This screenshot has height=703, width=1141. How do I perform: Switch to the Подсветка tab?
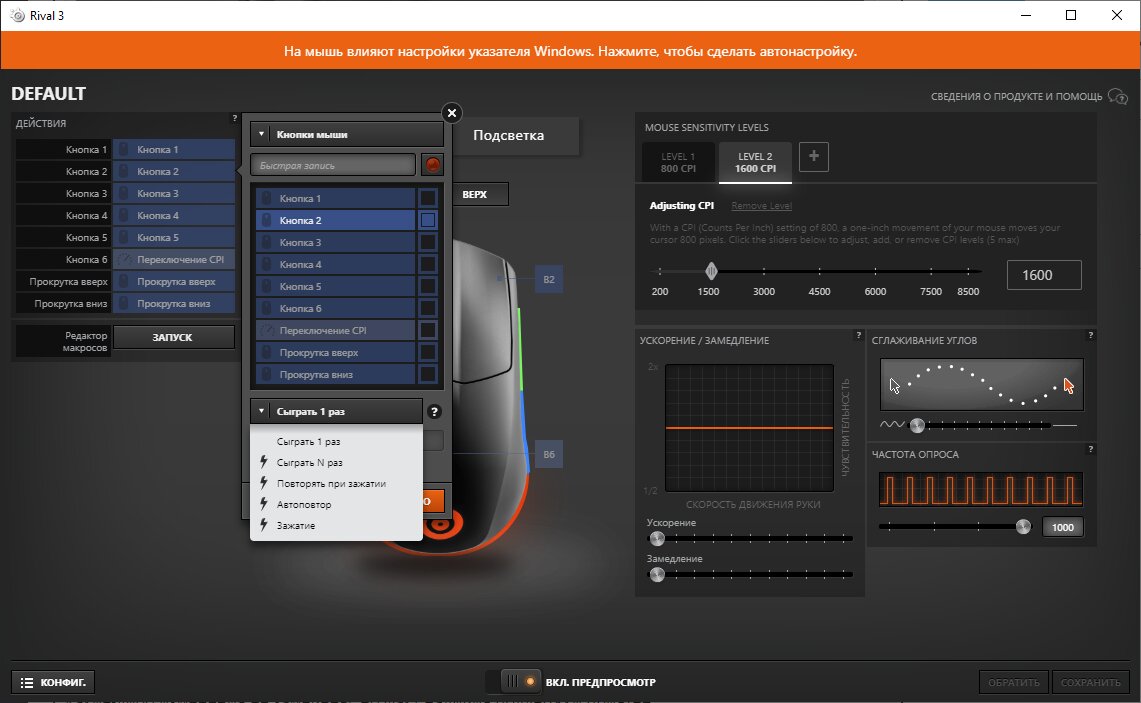coord(509,135)
